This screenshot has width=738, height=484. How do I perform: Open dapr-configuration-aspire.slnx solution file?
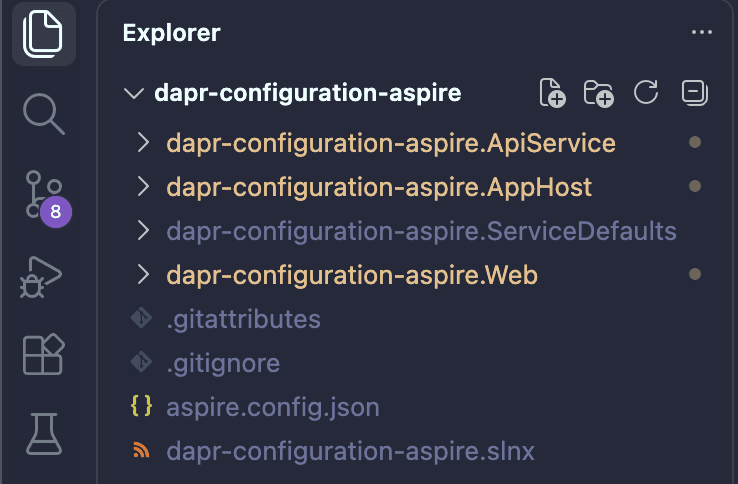click(x=350, y=452)
